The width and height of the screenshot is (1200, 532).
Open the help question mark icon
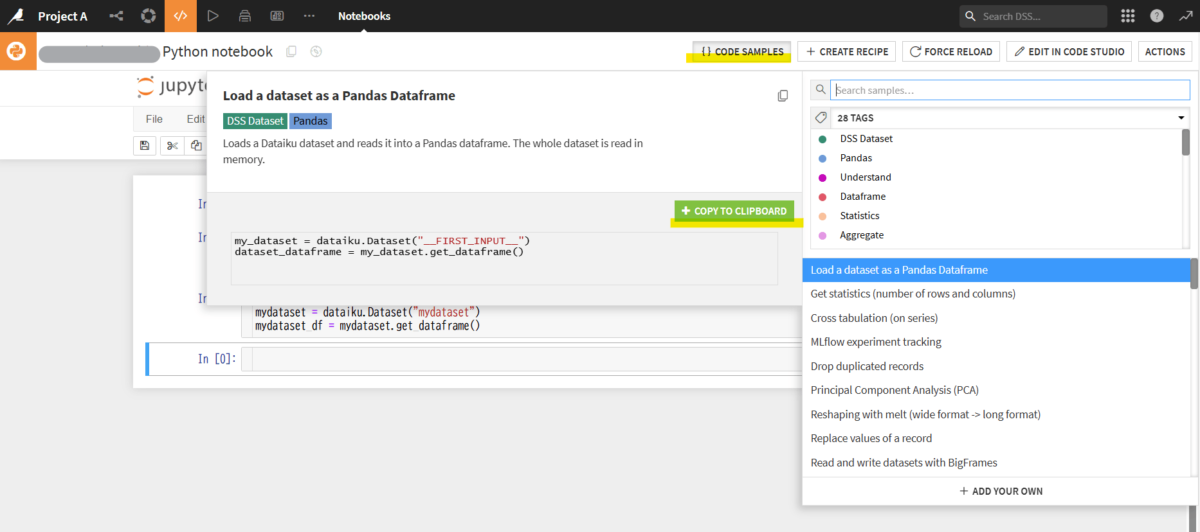point(1157,16)
